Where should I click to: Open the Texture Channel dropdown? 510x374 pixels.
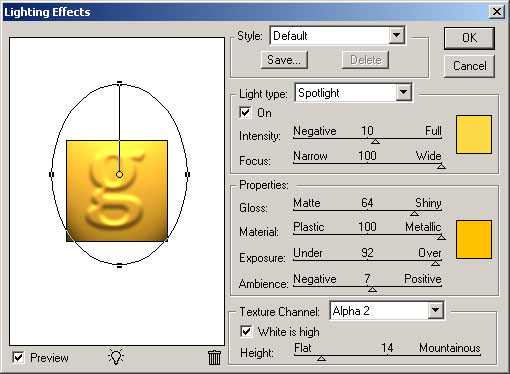[435, 310]
